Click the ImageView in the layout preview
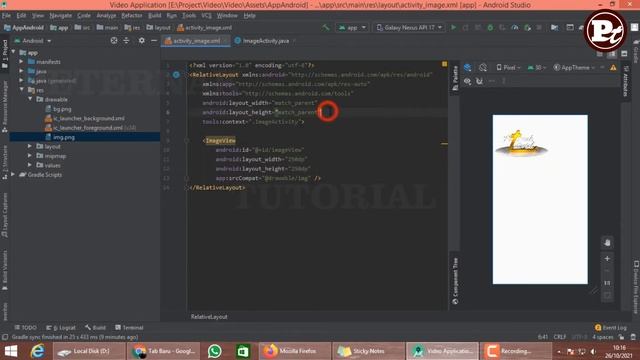This screenshot has width=640, height=360. pos(521,144)
